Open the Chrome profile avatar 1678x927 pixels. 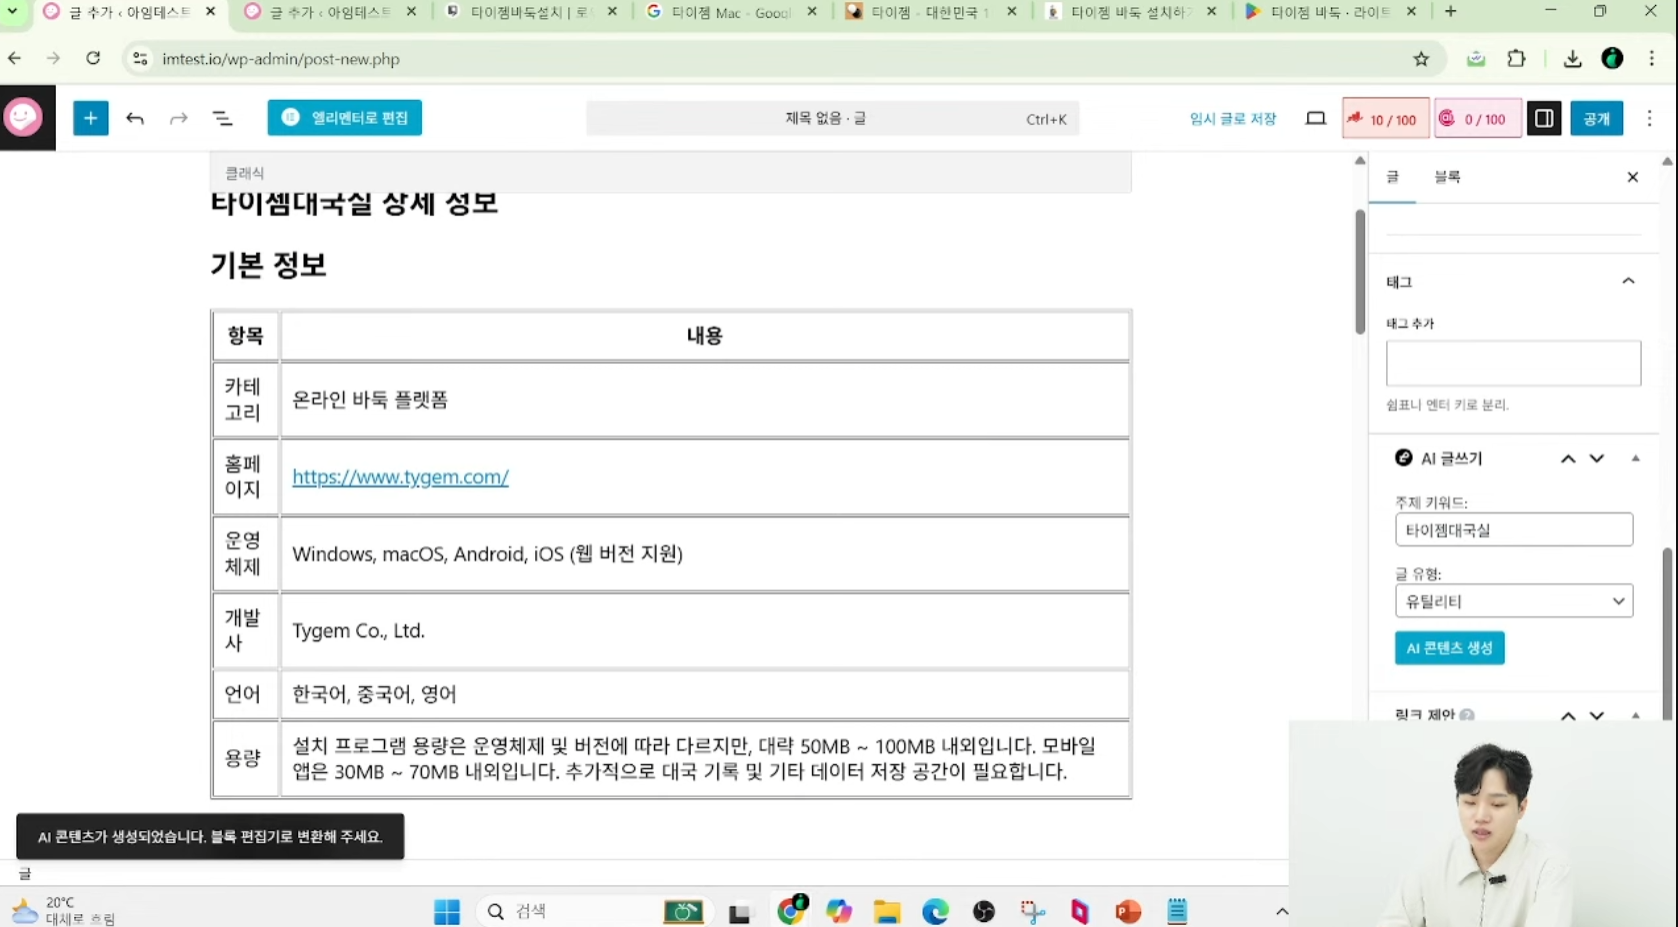coord(1612,59)
